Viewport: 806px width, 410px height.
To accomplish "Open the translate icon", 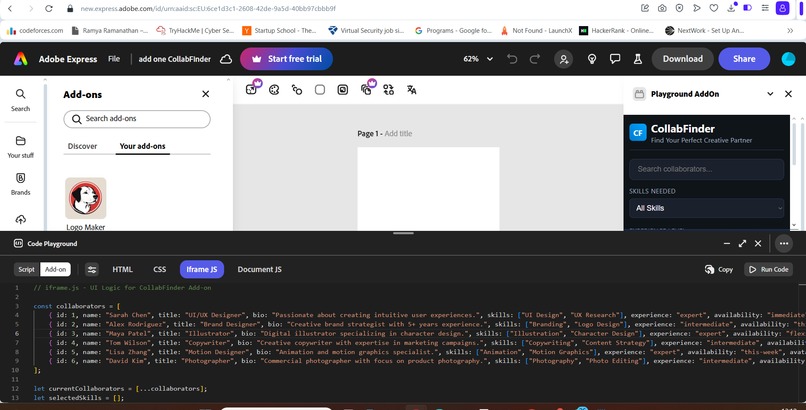I will click(x=412, y=90).
